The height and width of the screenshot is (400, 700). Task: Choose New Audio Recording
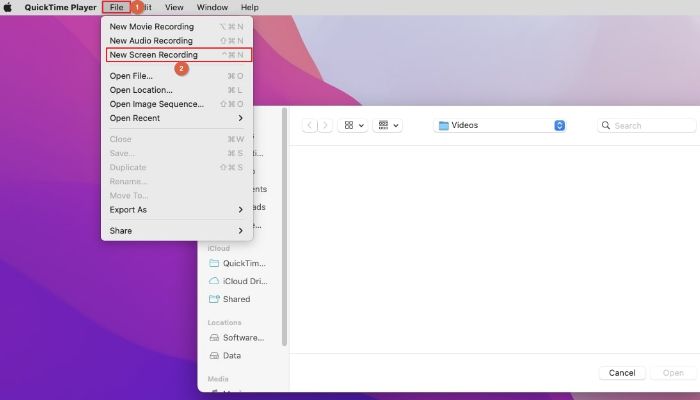177,41
